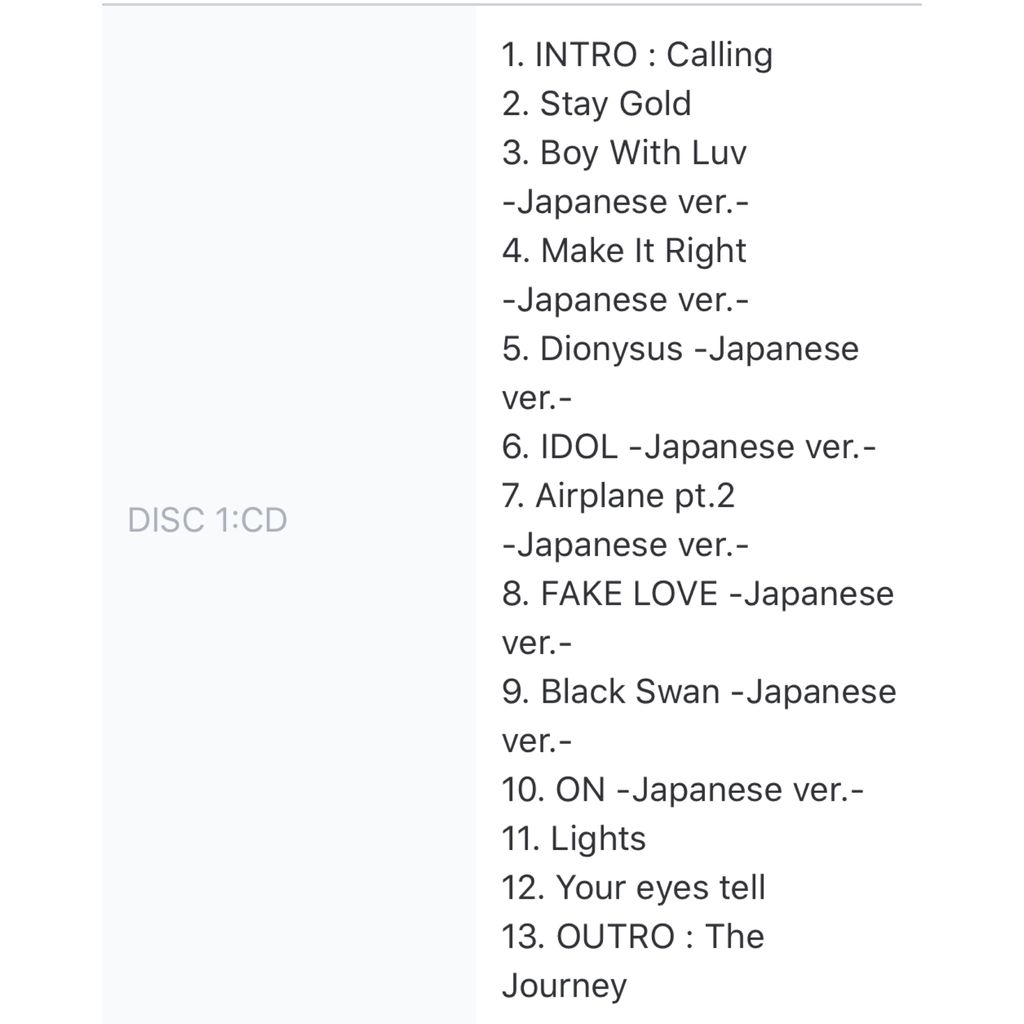The width and height of the screenshot is (1024, 1024).
Task: Click track 11 Lights
Action: 574,839
